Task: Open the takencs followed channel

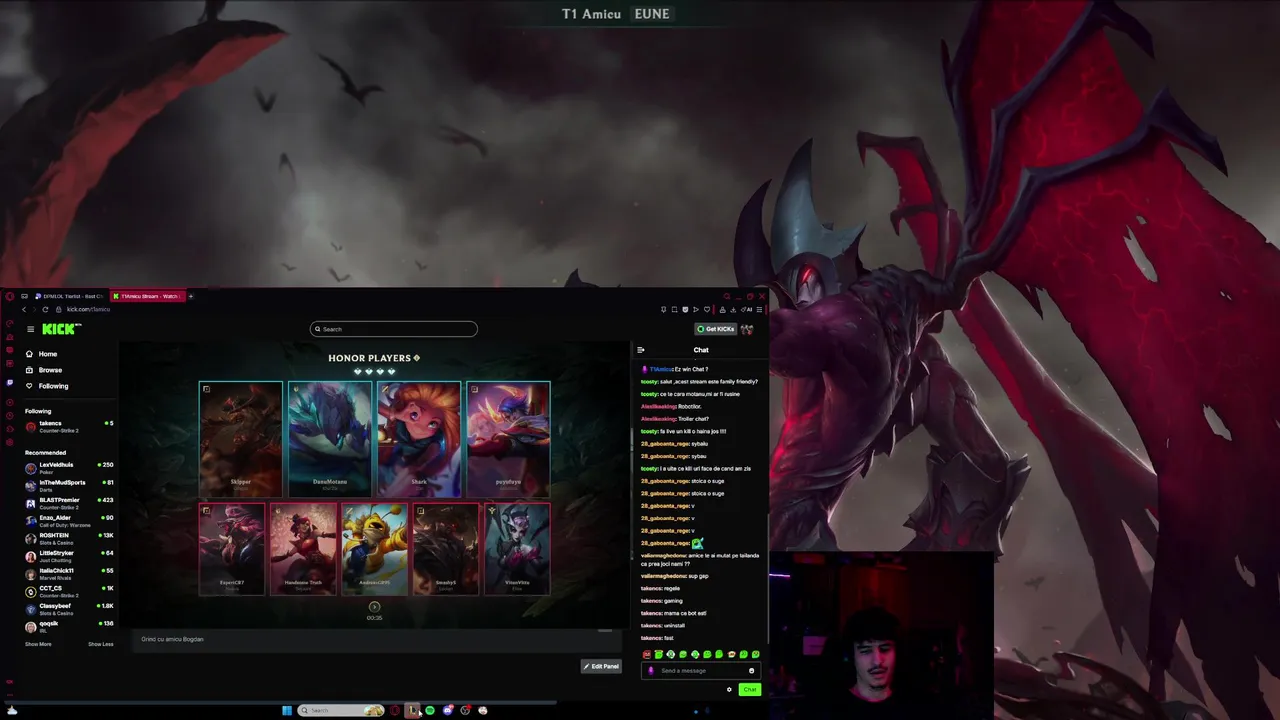Action: tap(69, 426)
